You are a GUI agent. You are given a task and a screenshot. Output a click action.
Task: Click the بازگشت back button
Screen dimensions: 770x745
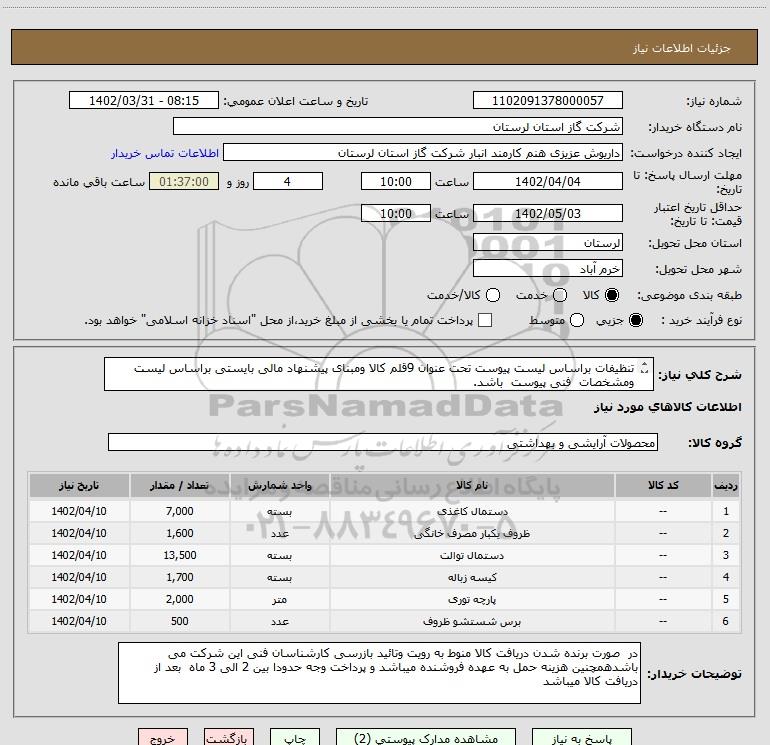coord(229,738)
